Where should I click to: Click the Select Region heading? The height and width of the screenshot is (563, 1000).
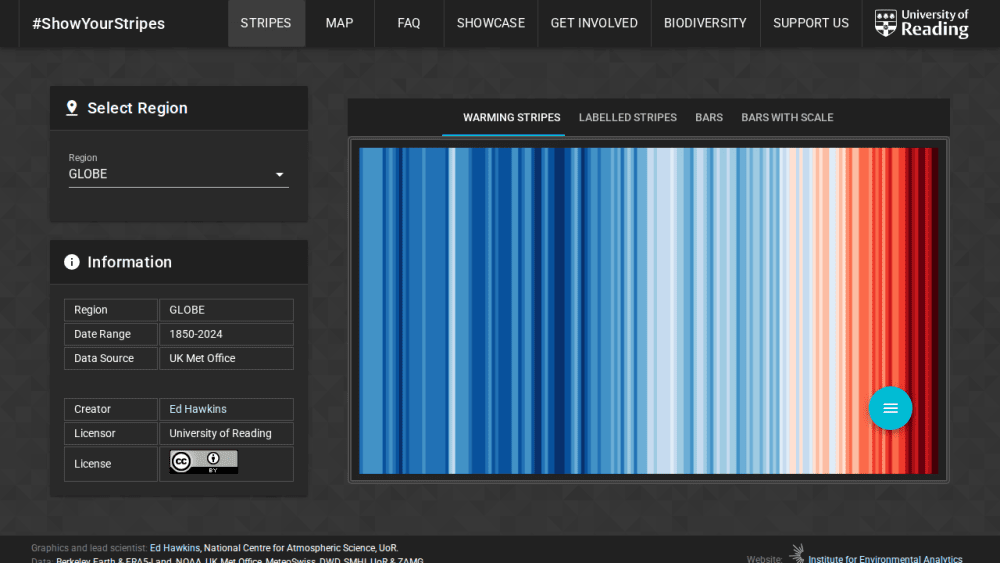click(137, 108)
